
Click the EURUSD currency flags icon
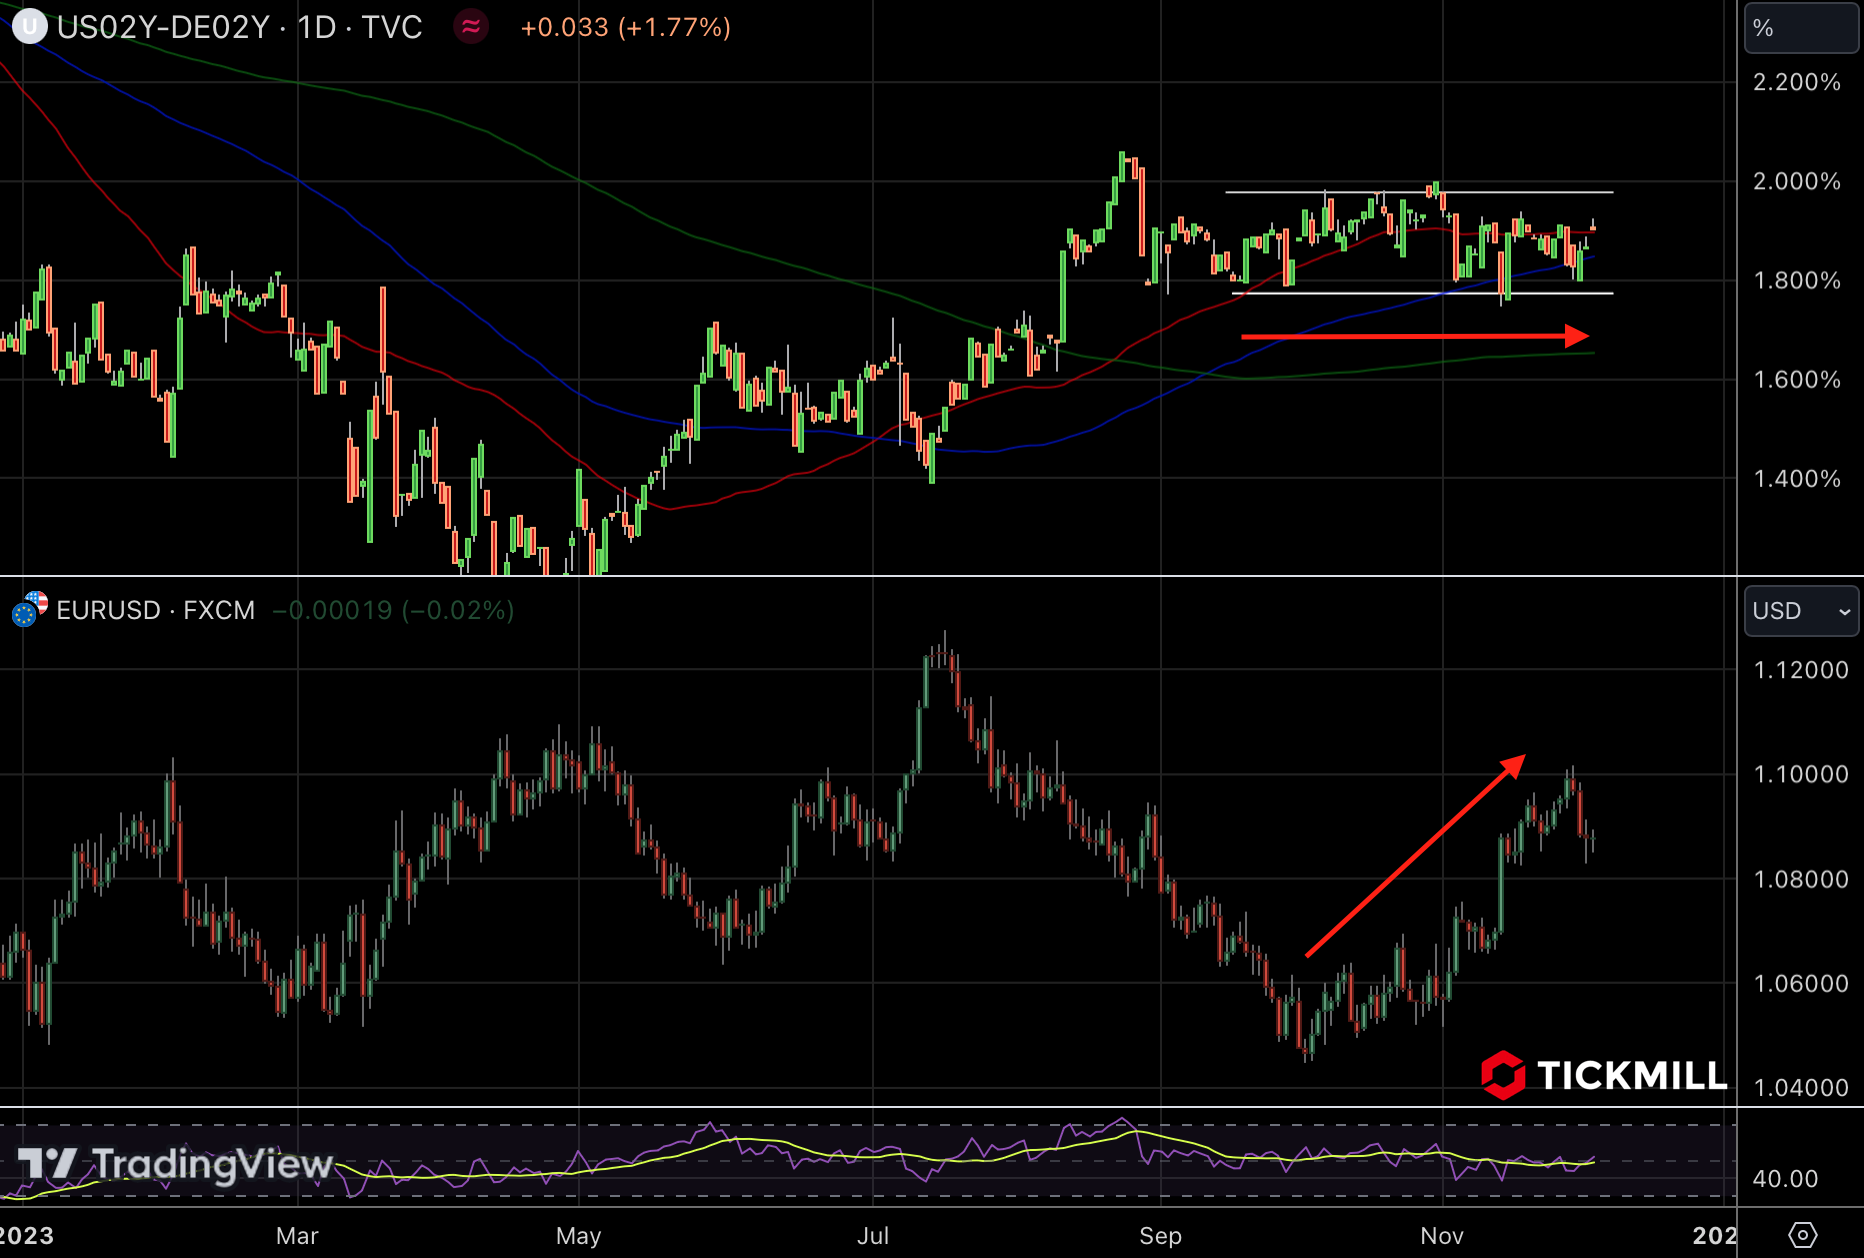coord(29,609)
